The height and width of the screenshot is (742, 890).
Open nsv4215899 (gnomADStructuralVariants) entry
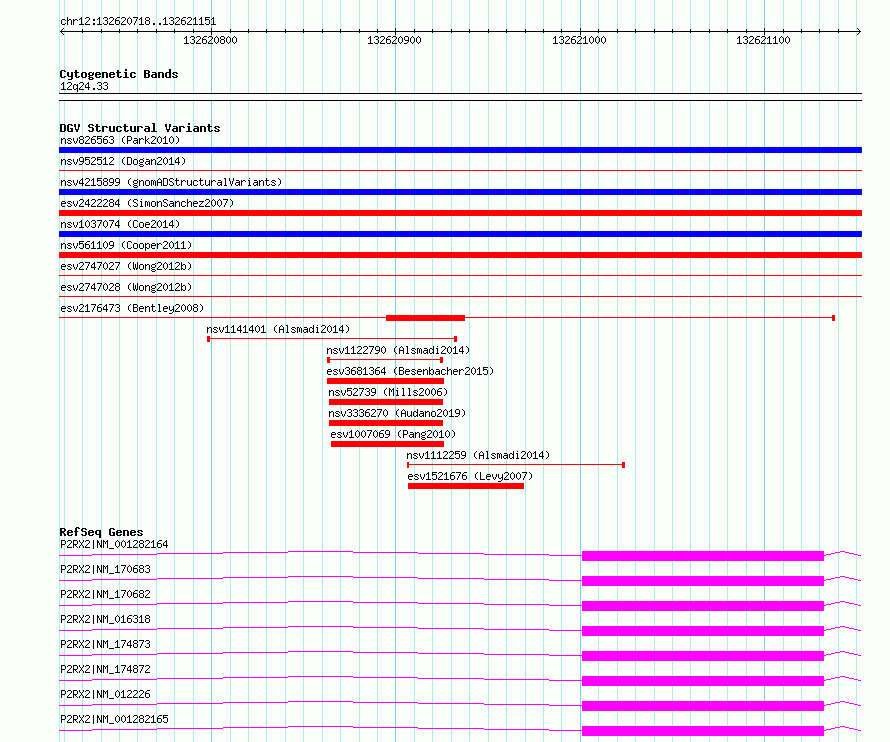coord(171,182)
